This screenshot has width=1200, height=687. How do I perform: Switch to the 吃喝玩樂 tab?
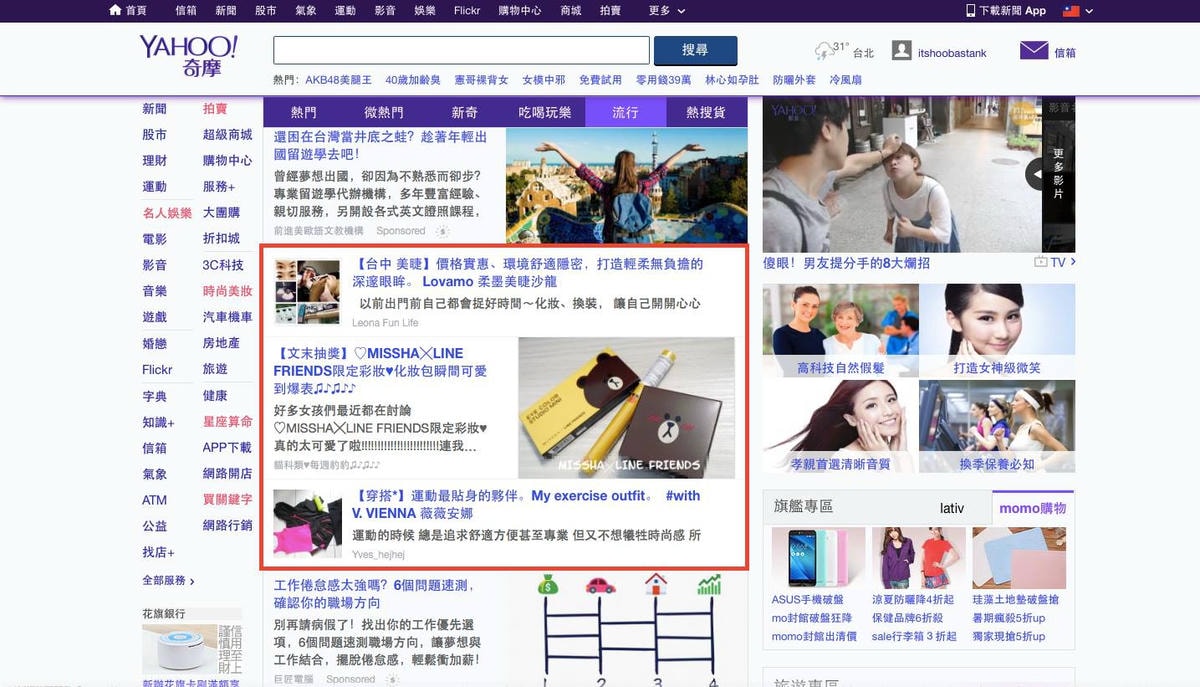click(x=545, y=112)
